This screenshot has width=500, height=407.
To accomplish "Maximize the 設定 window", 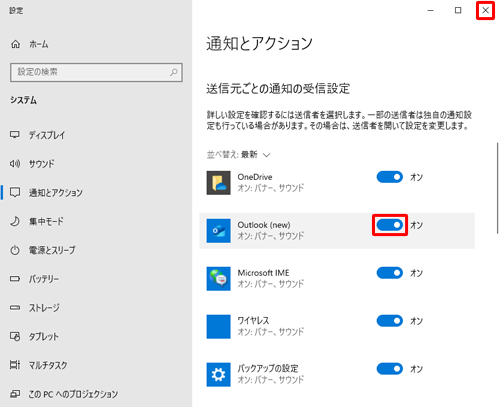I will [x=458, y=10].
